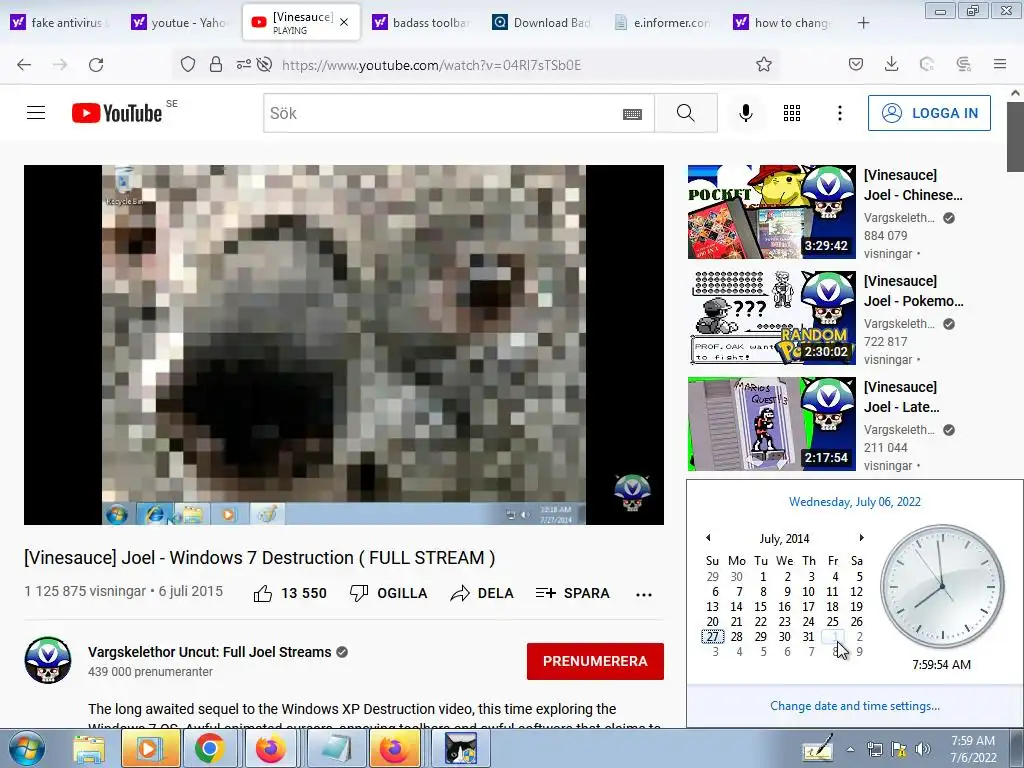Click the magnifier search button
This screenshot has height=768, width=1024.
(686, 113)
